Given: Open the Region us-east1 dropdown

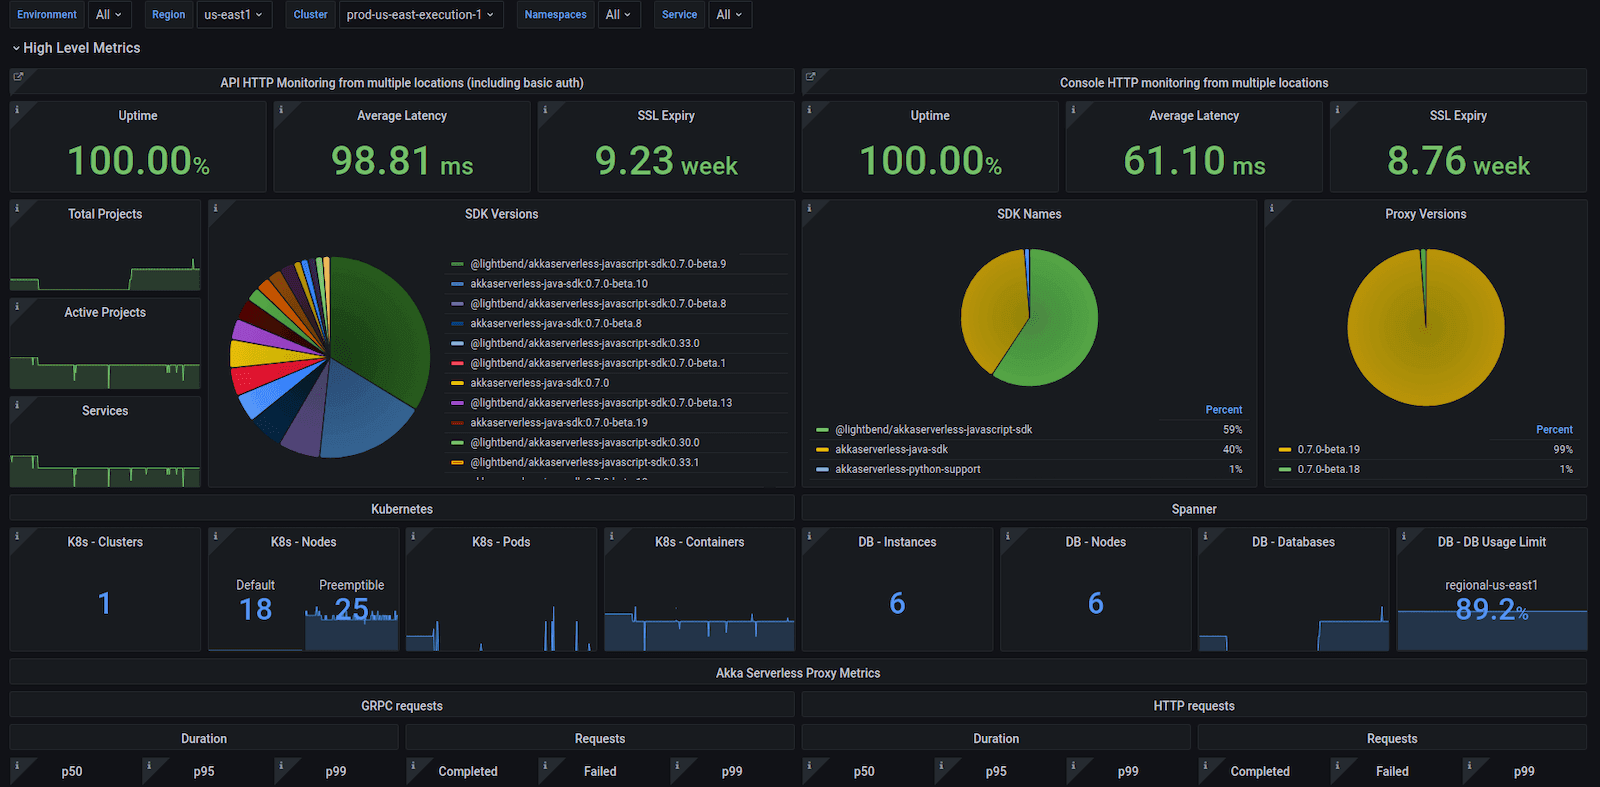Looking at the screenshot, I should point(234,15).
